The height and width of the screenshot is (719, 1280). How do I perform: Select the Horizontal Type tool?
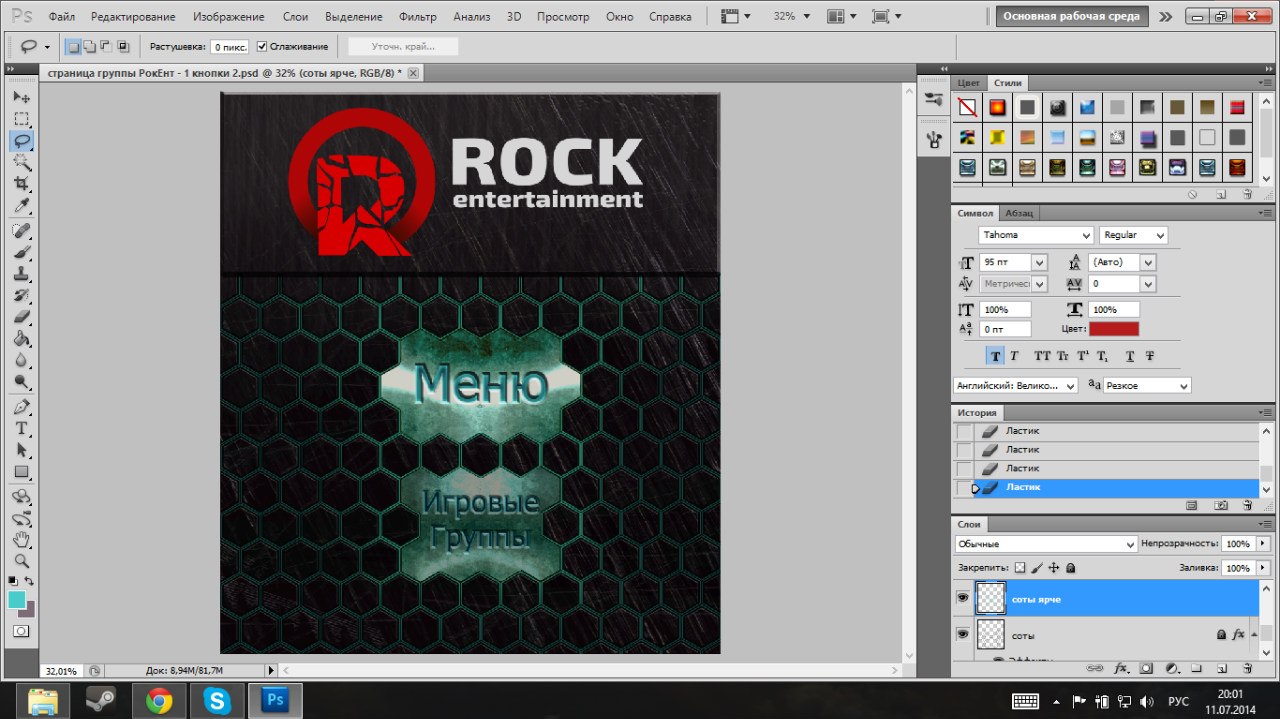coord(21,428)
